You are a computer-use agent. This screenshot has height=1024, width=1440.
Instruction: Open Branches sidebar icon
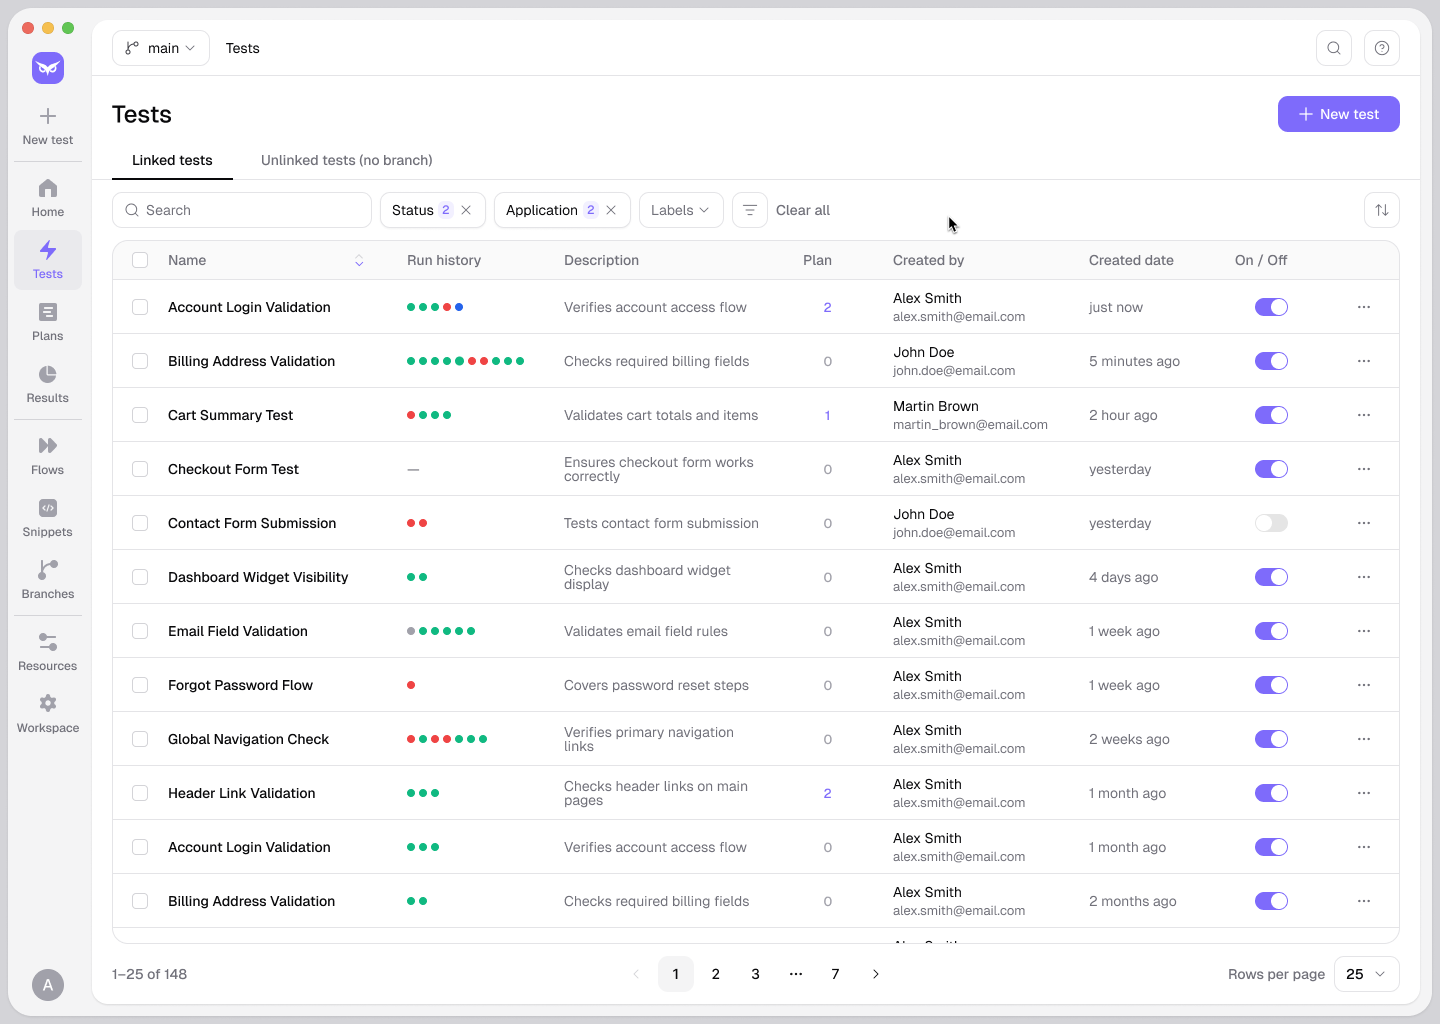48,580
